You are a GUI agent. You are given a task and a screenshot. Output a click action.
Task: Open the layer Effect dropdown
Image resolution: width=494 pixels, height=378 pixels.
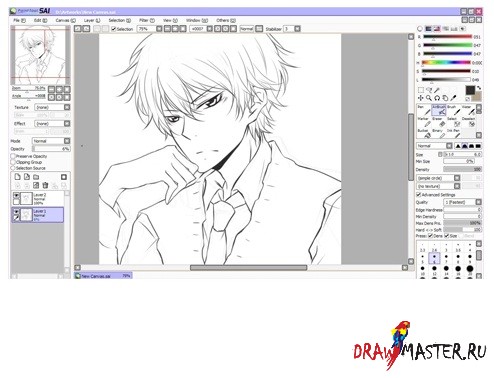click(52, 124)
